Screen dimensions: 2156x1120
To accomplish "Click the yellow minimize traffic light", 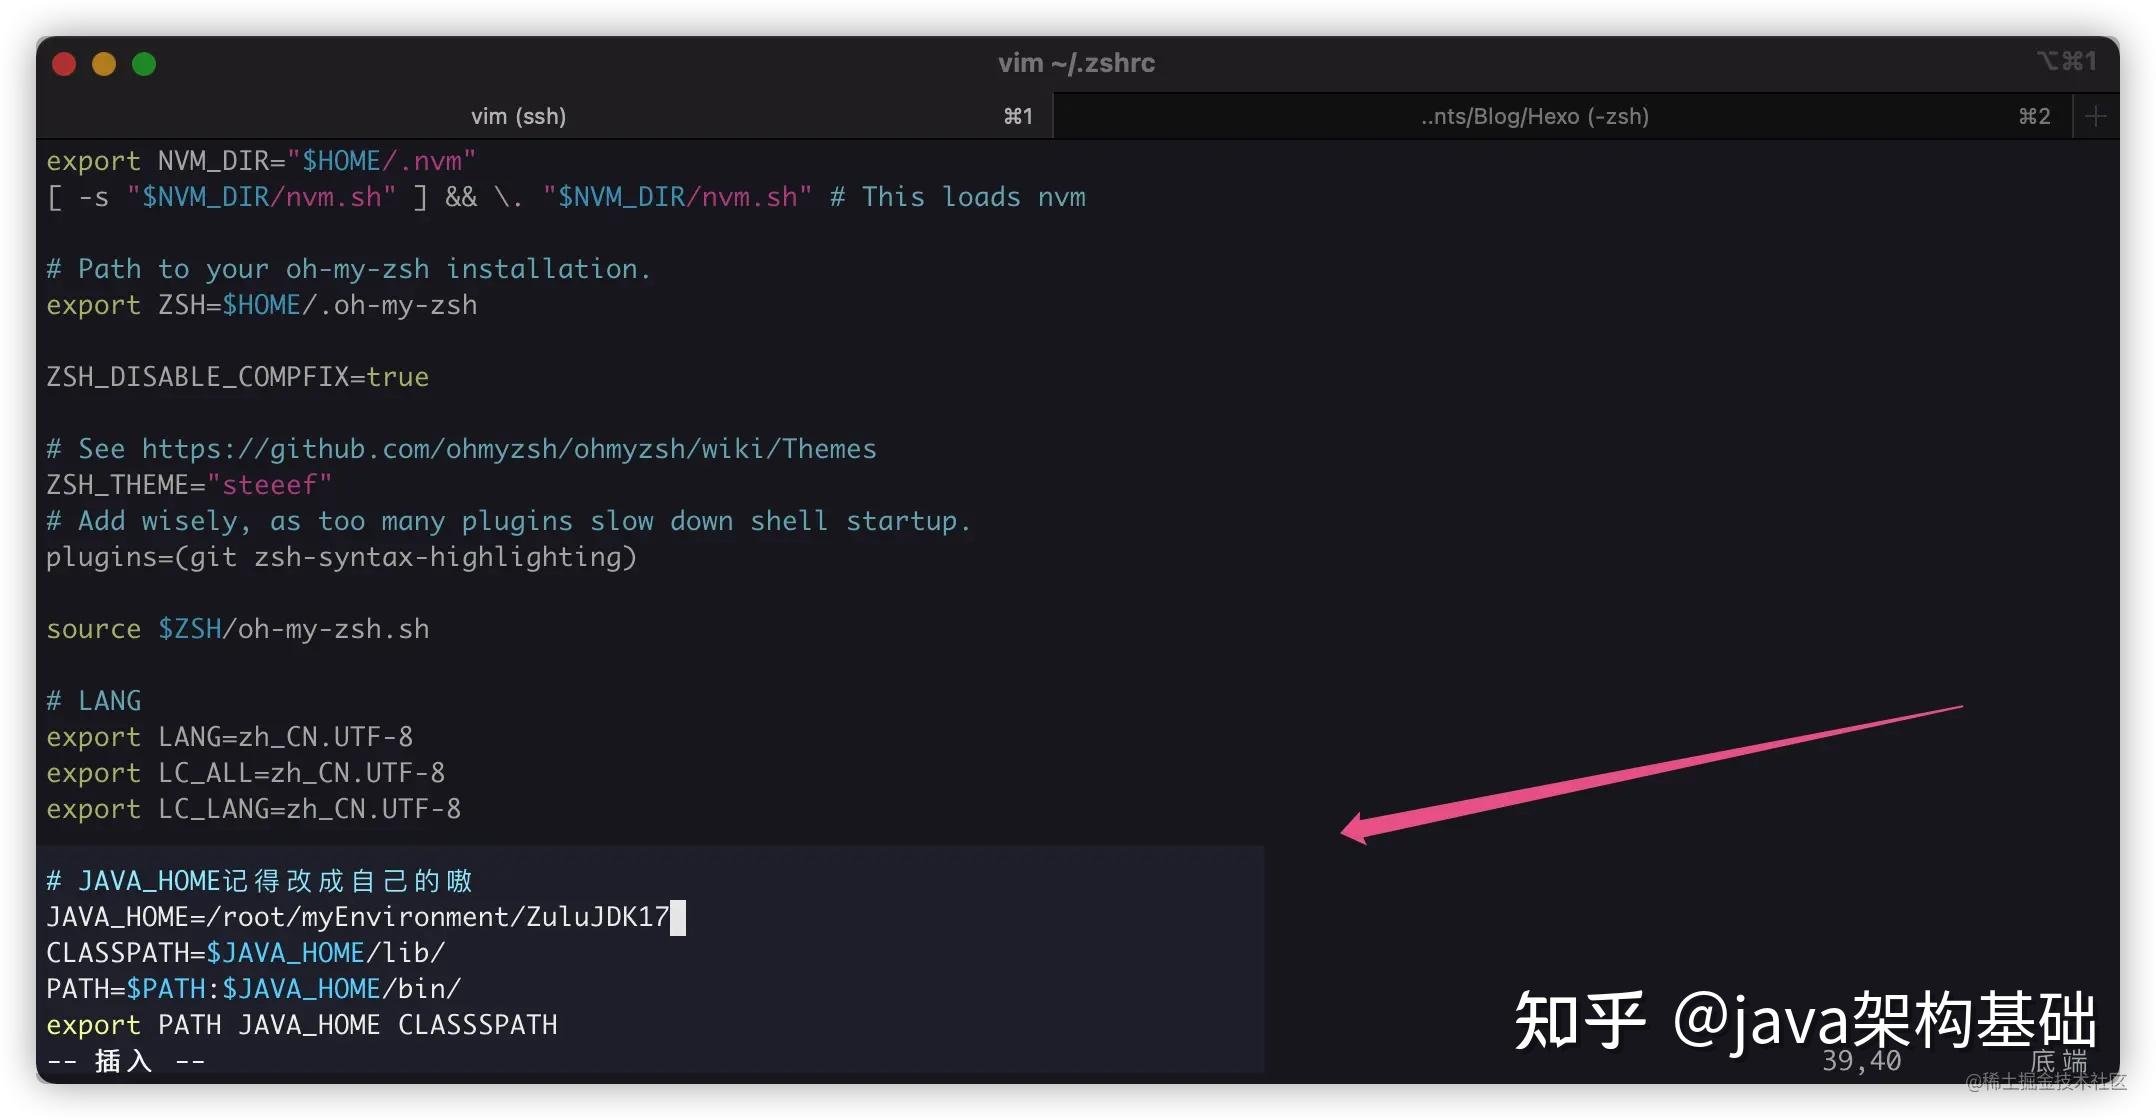I will 103,63.
